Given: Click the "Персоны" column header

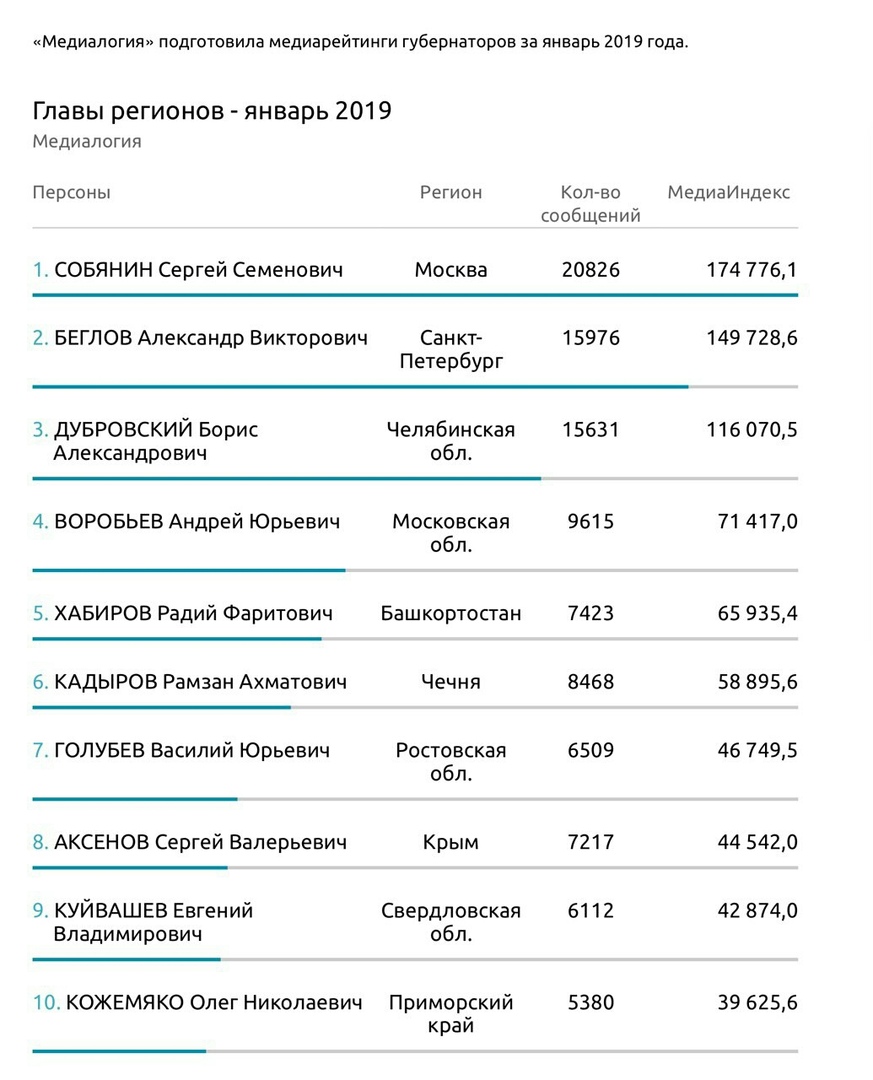Looking at the screenshot, I should coord(72,192).
